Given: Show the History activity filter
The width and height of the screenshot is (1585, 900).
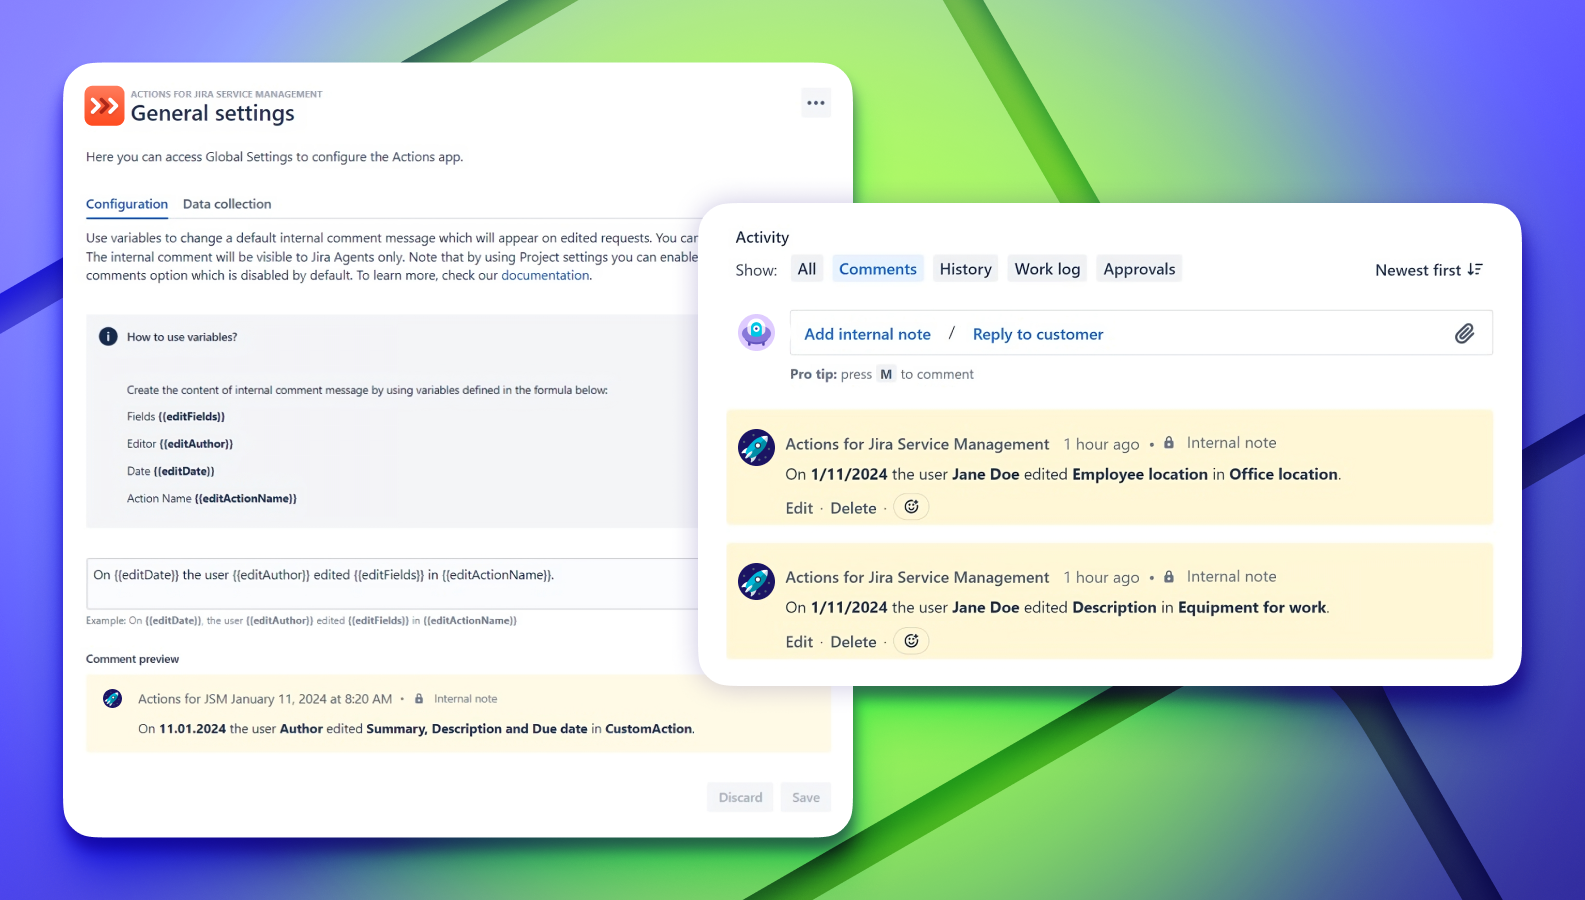Looking at the screenshot, I should (x=966, y=269).
